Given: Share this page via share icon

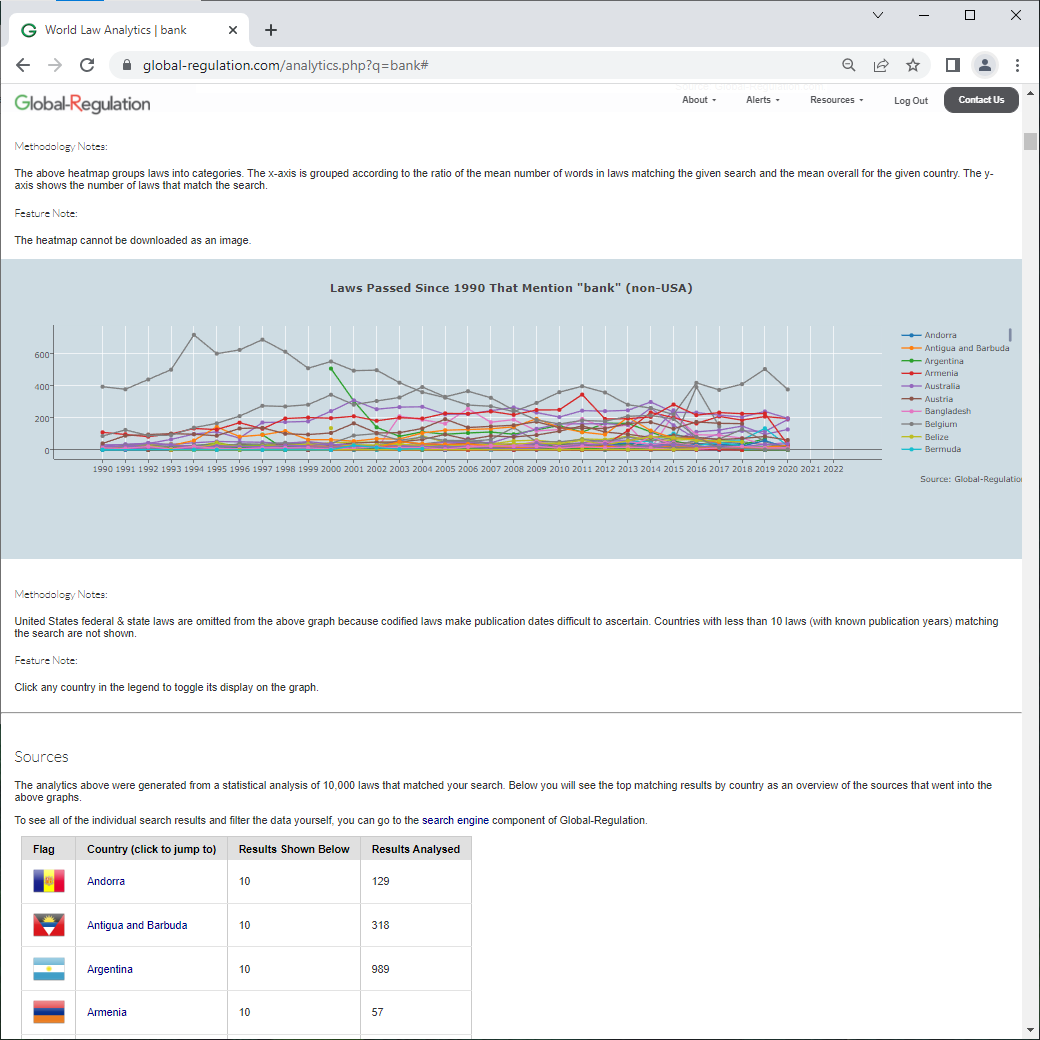Looking at the screenshot, I should point(881,65).
